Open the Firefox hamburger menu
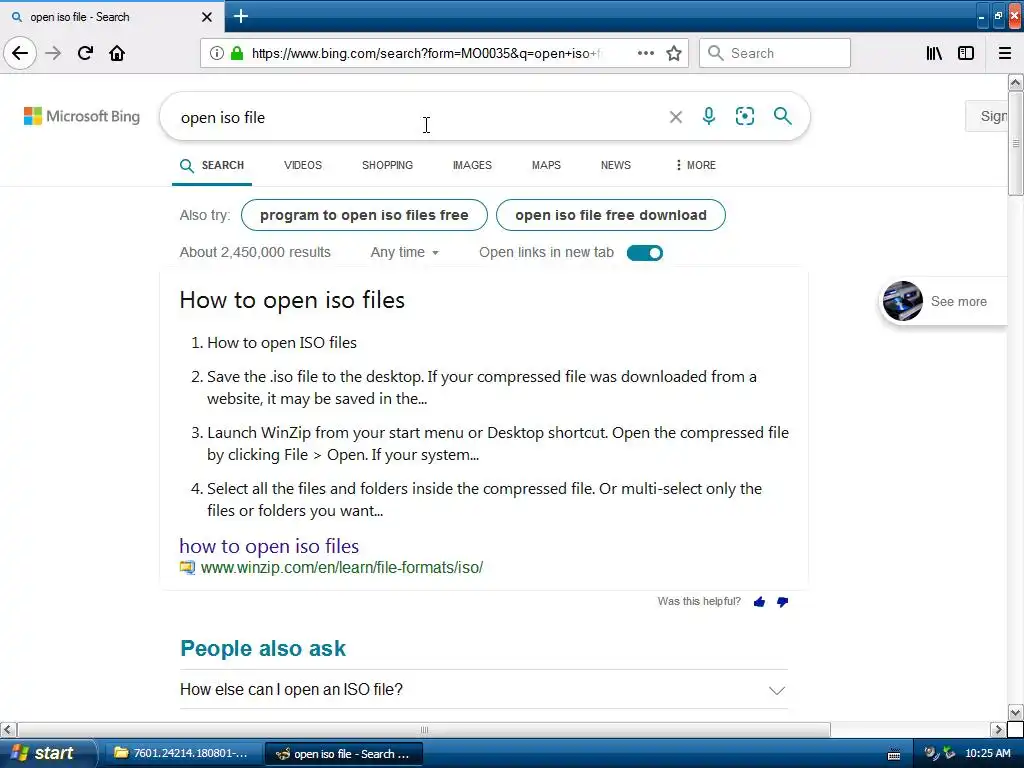The width and height of the screenshot is (1024, 768). pyautogui.click(x=1005, y=53)
